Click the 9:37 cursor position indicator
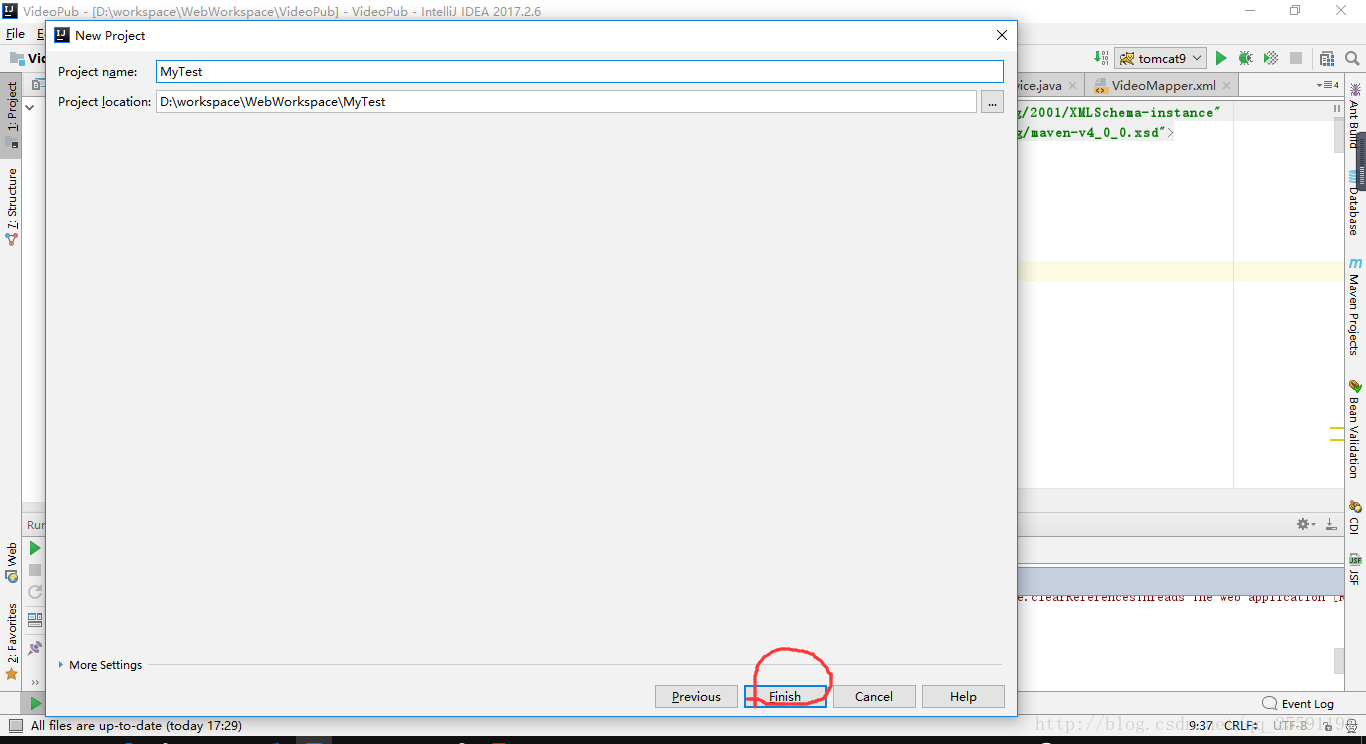The height and width of the screenshot is (744, 1366). [1200, 726]
